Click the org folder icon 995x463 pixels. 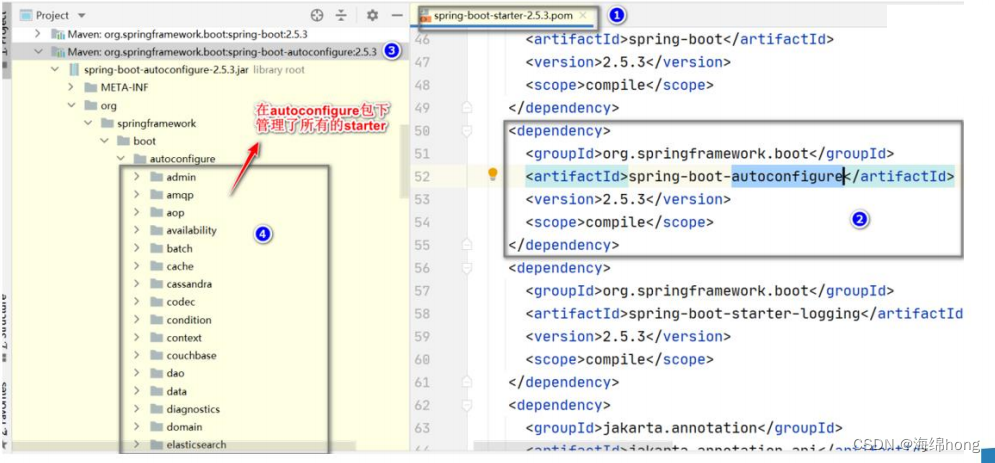click(x=91, y=105)
